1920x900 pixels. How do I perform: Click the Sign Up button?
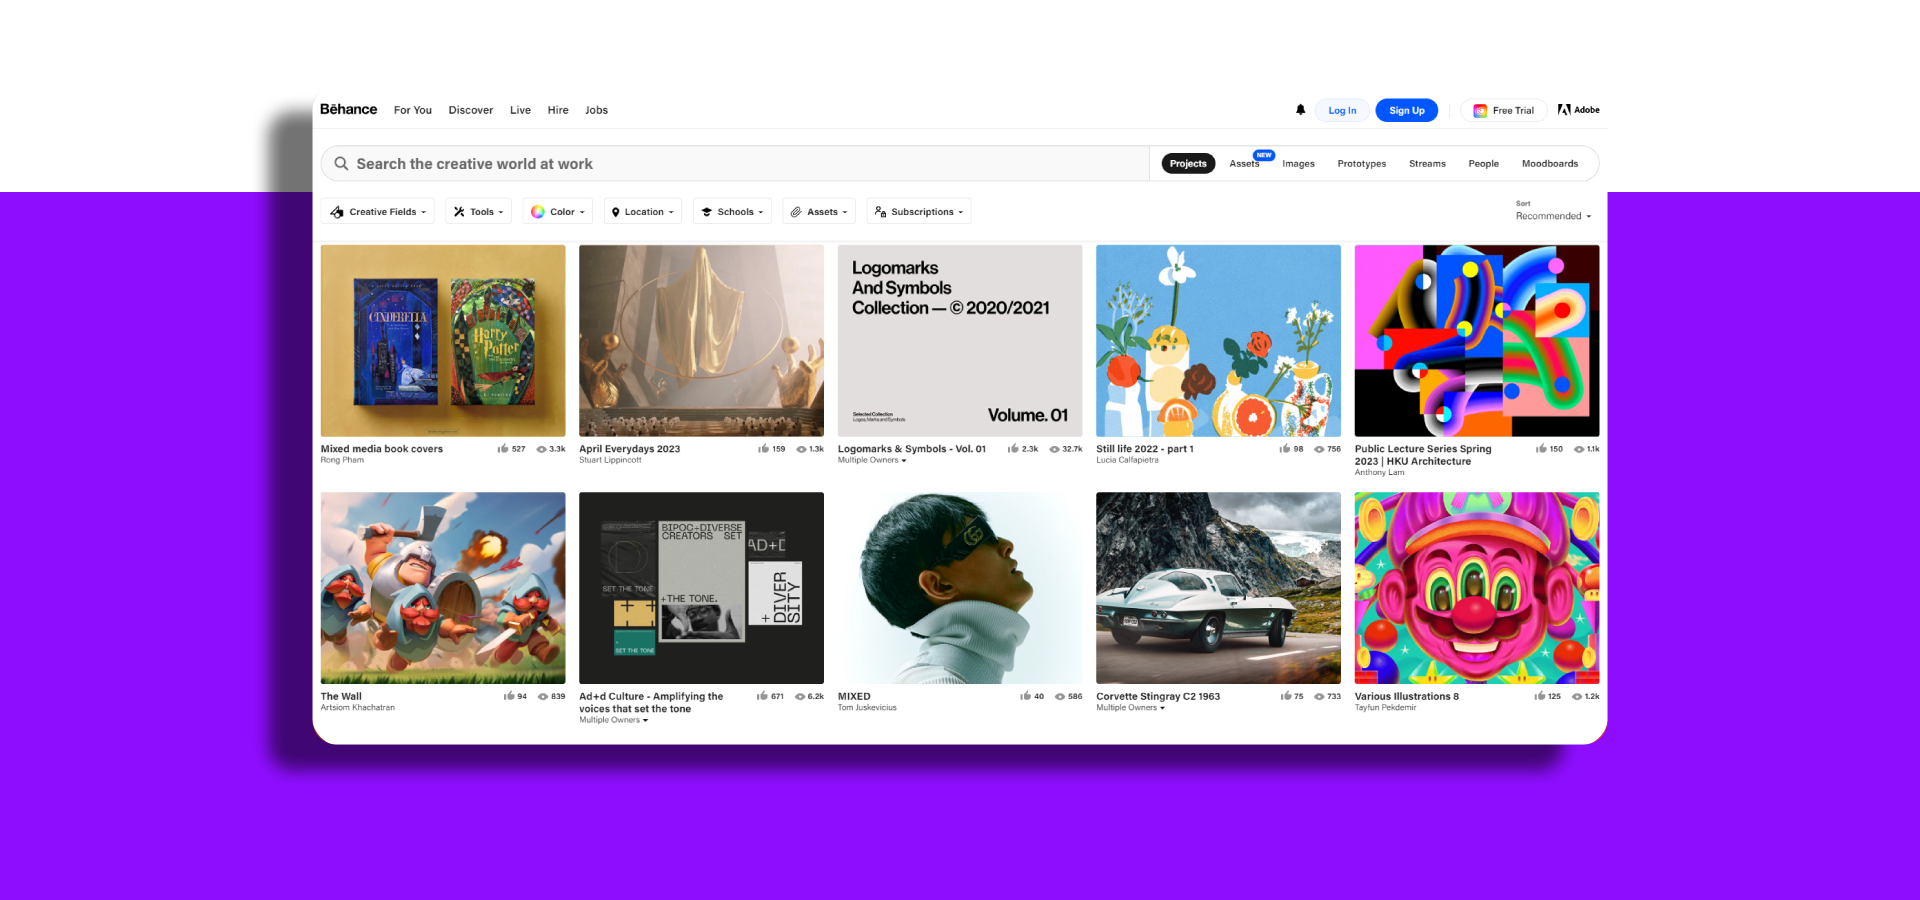point(1406,110)
